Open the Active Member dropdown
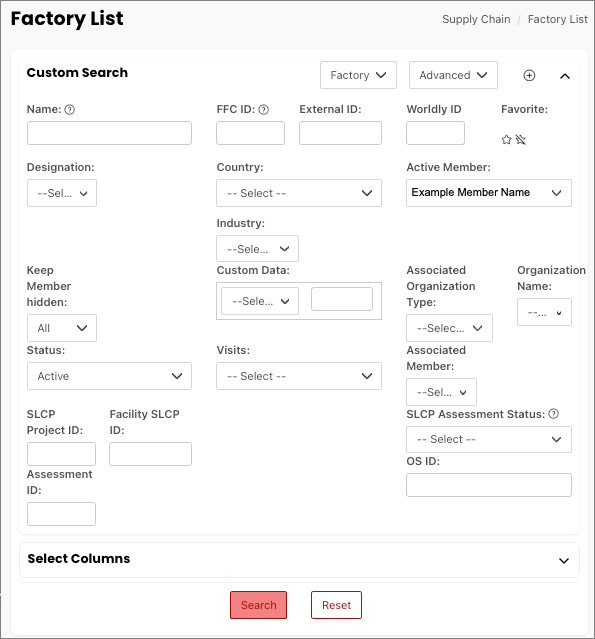This screenshot has height=639, width=595. click(x=489, y=193)
